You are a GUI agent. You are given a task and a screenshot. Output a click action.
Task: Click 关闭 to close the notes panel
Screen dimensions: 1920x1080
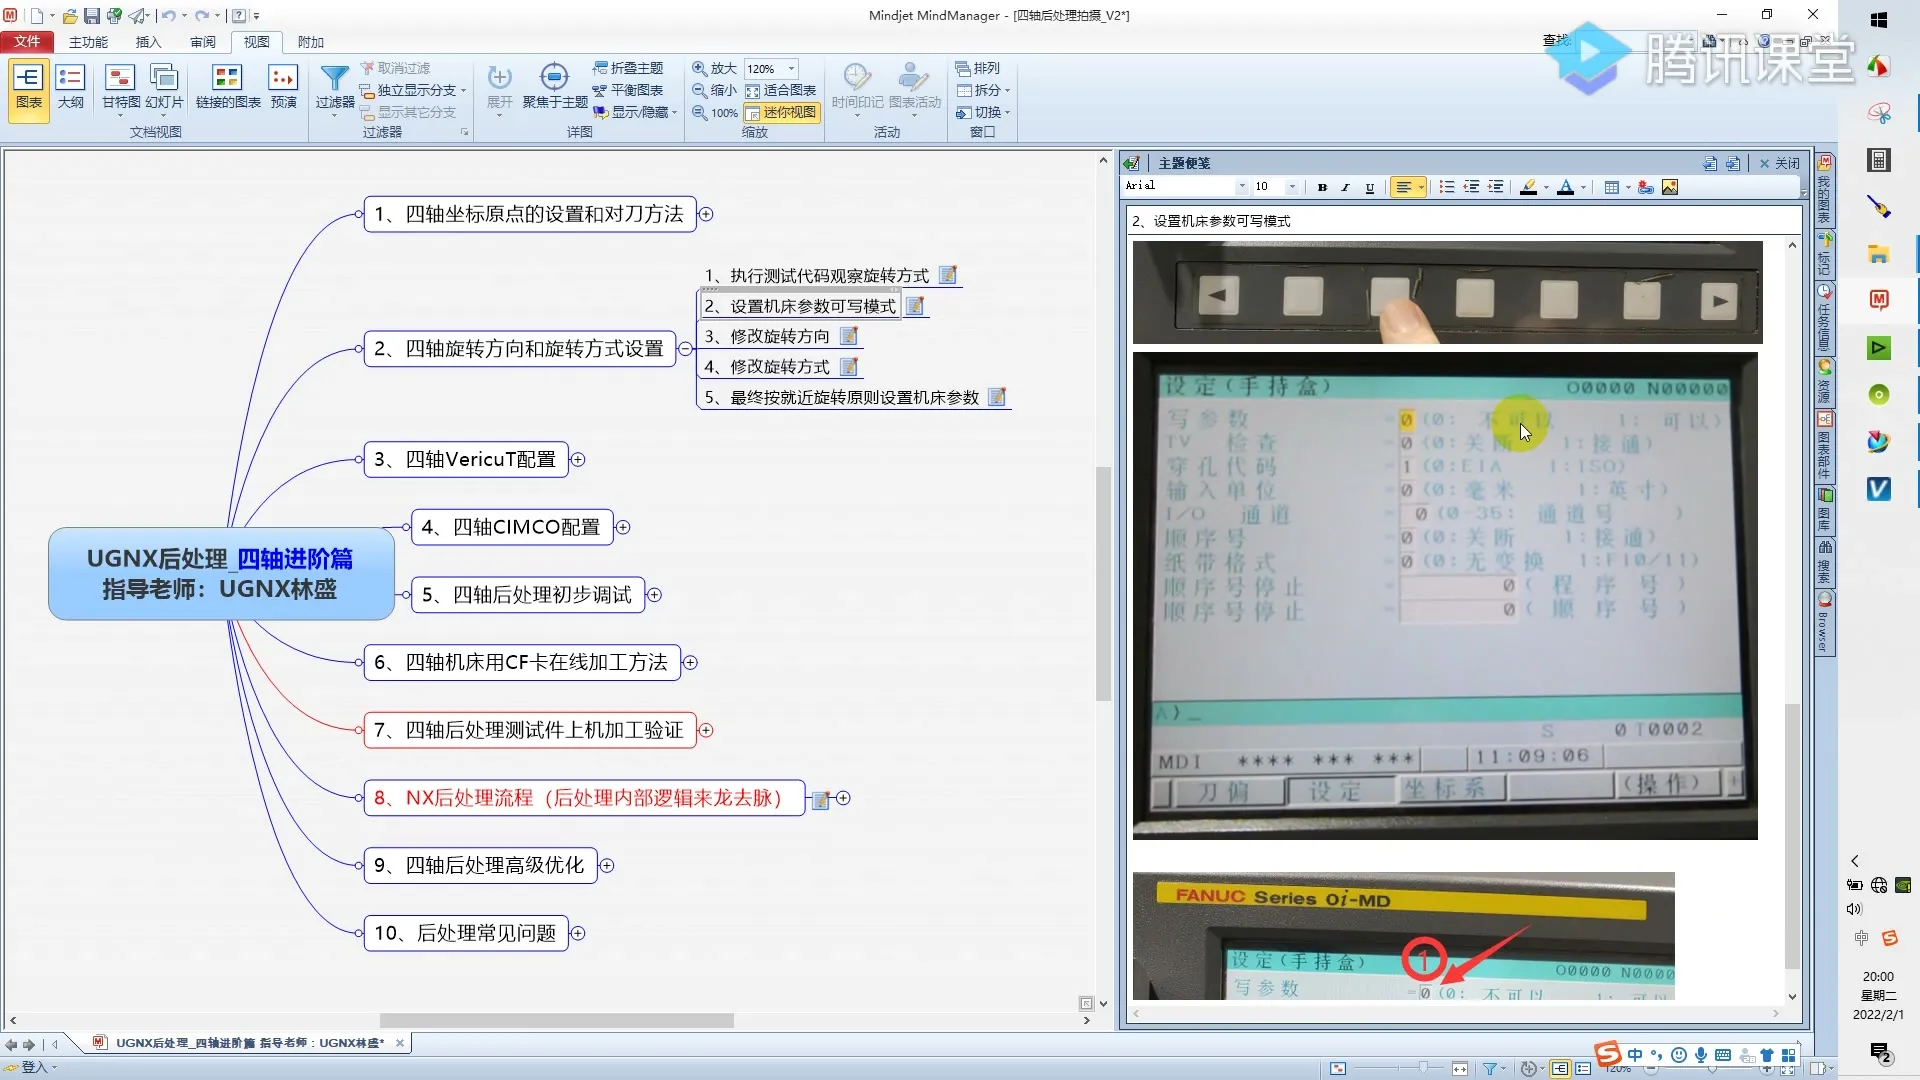1781,162
